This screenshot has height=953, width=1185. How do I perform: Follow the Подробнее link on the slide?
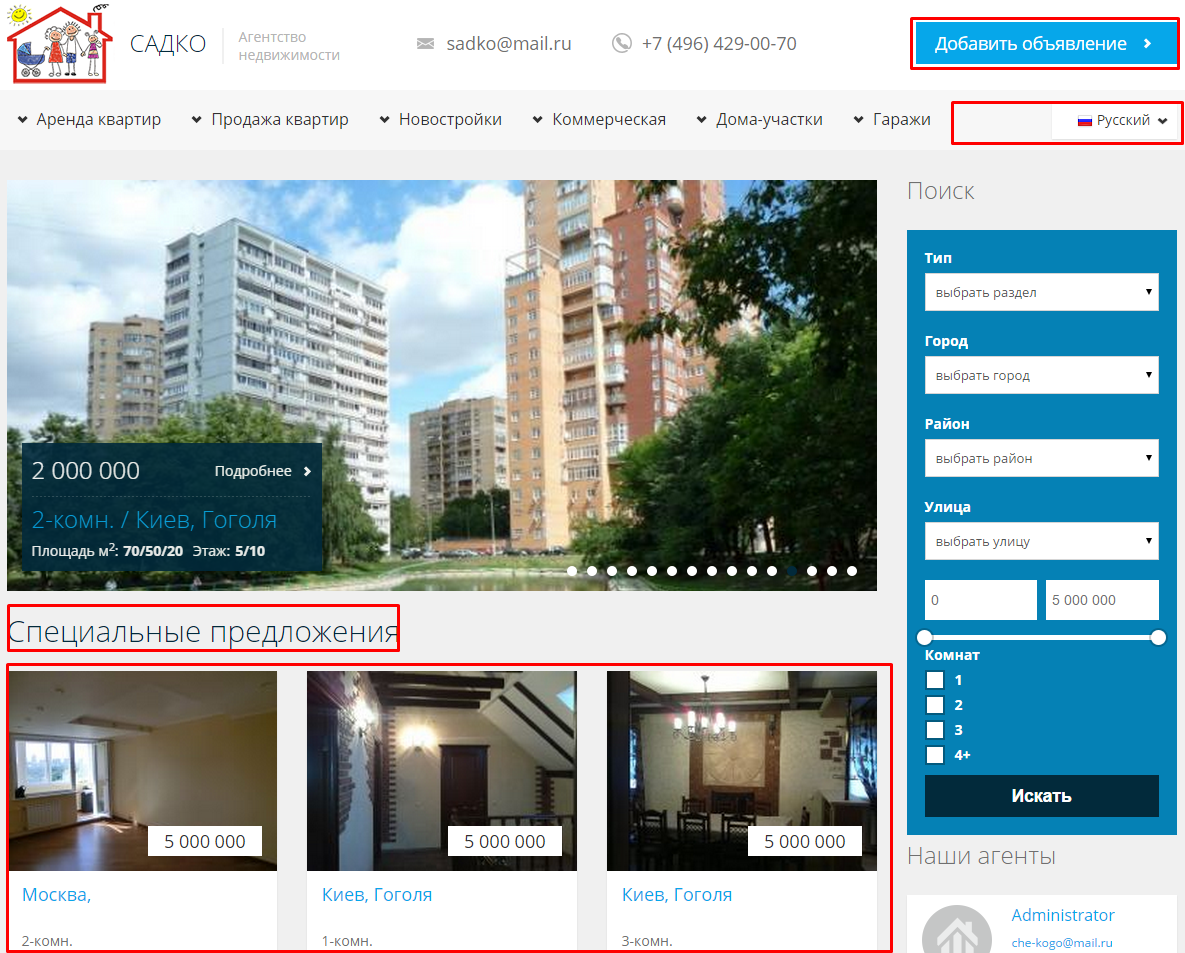pyautogui.click(x=263, y=471)
